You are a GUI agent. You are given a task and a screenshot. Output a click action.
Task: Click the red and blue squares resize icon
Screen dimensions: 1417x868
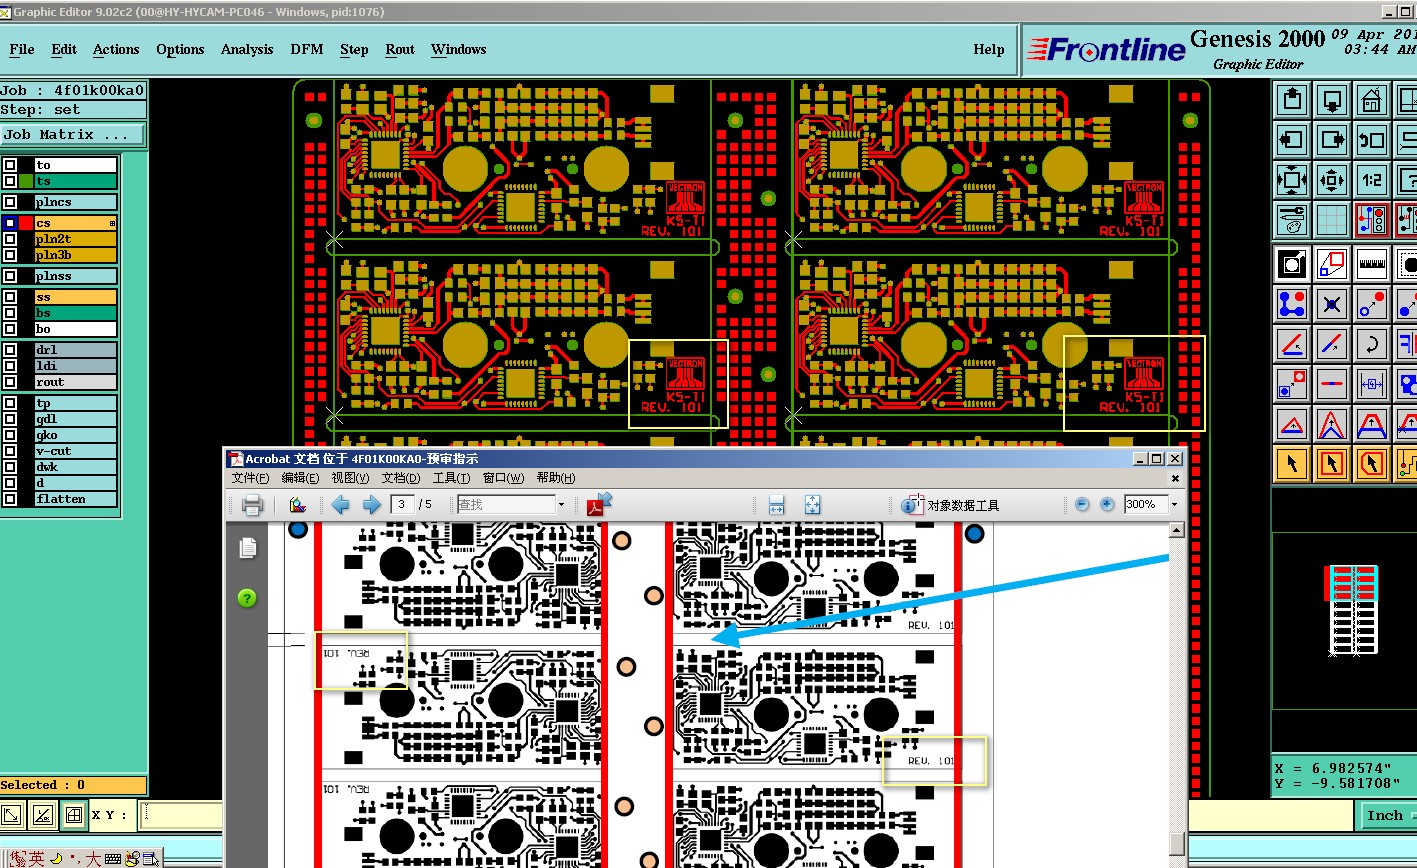click(1332, 264)
